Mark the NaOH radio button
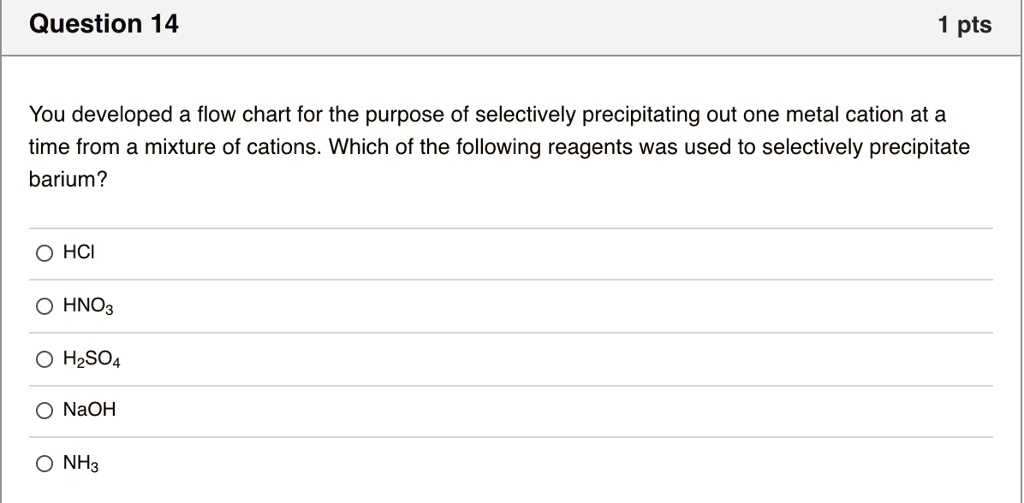1024x503 pixels. coord(44,410)
